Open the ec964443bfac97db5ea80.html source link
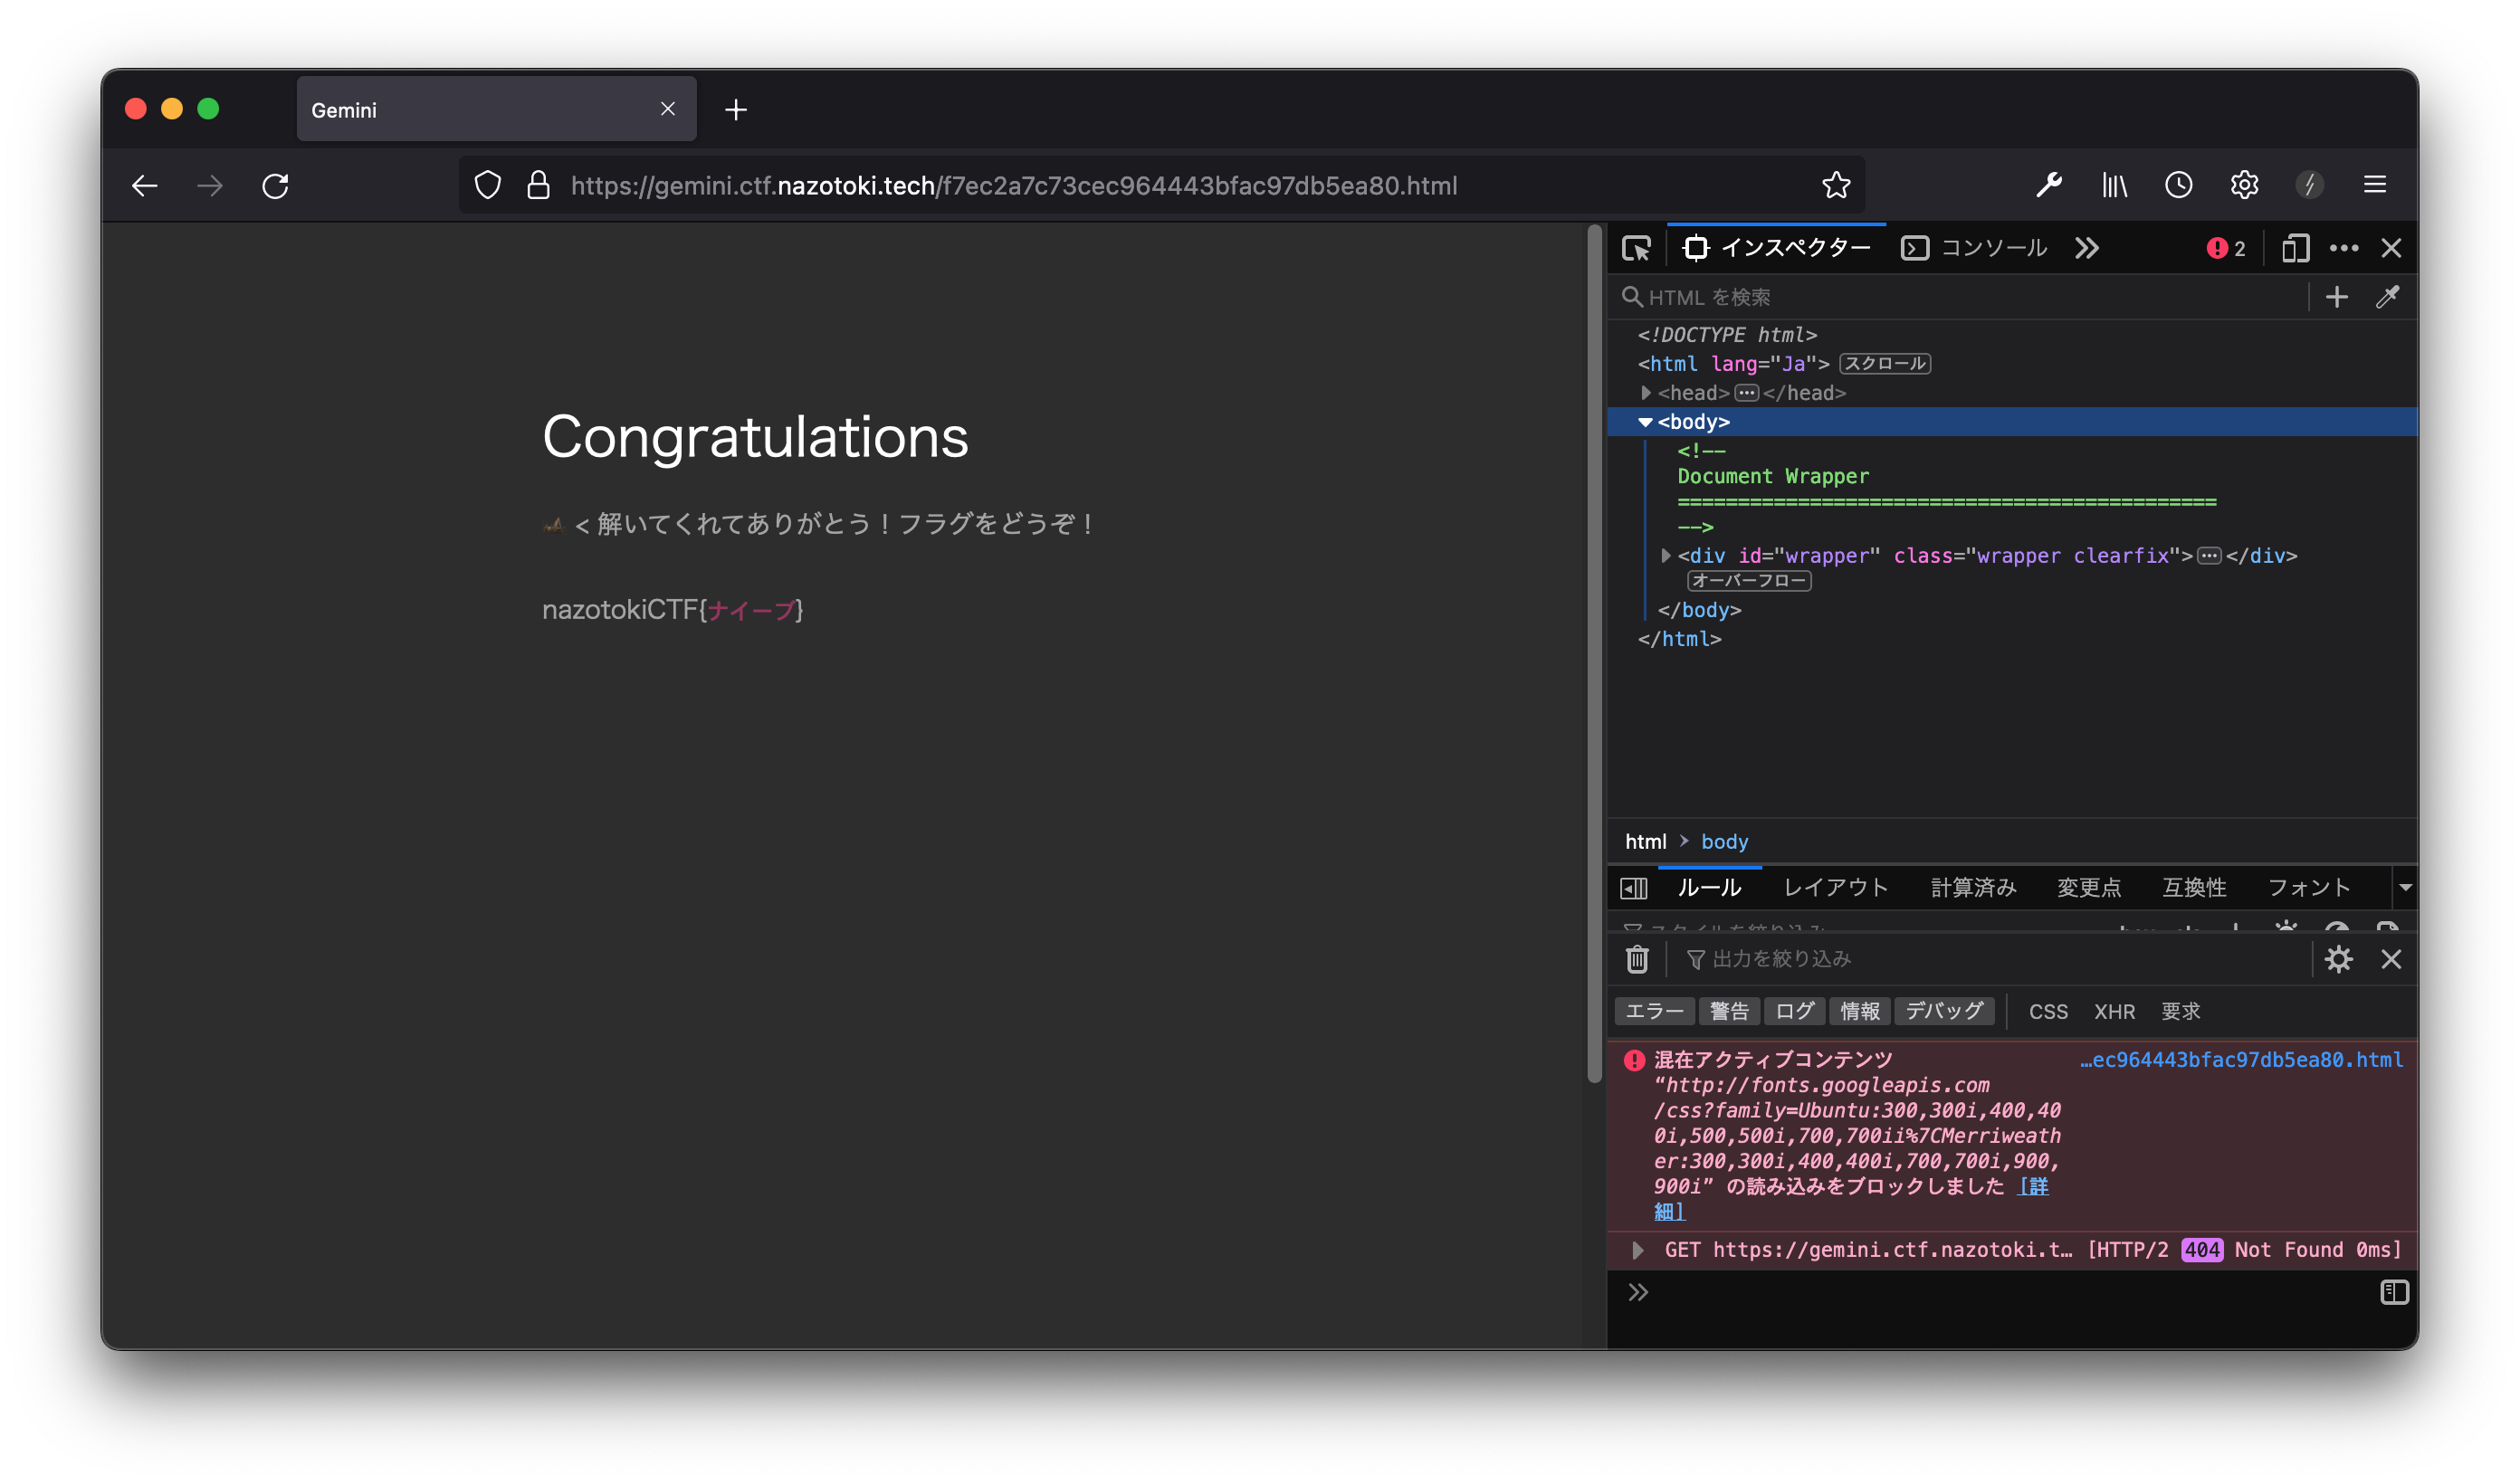The image size is (2520, 1484). click(2241, 1060)
